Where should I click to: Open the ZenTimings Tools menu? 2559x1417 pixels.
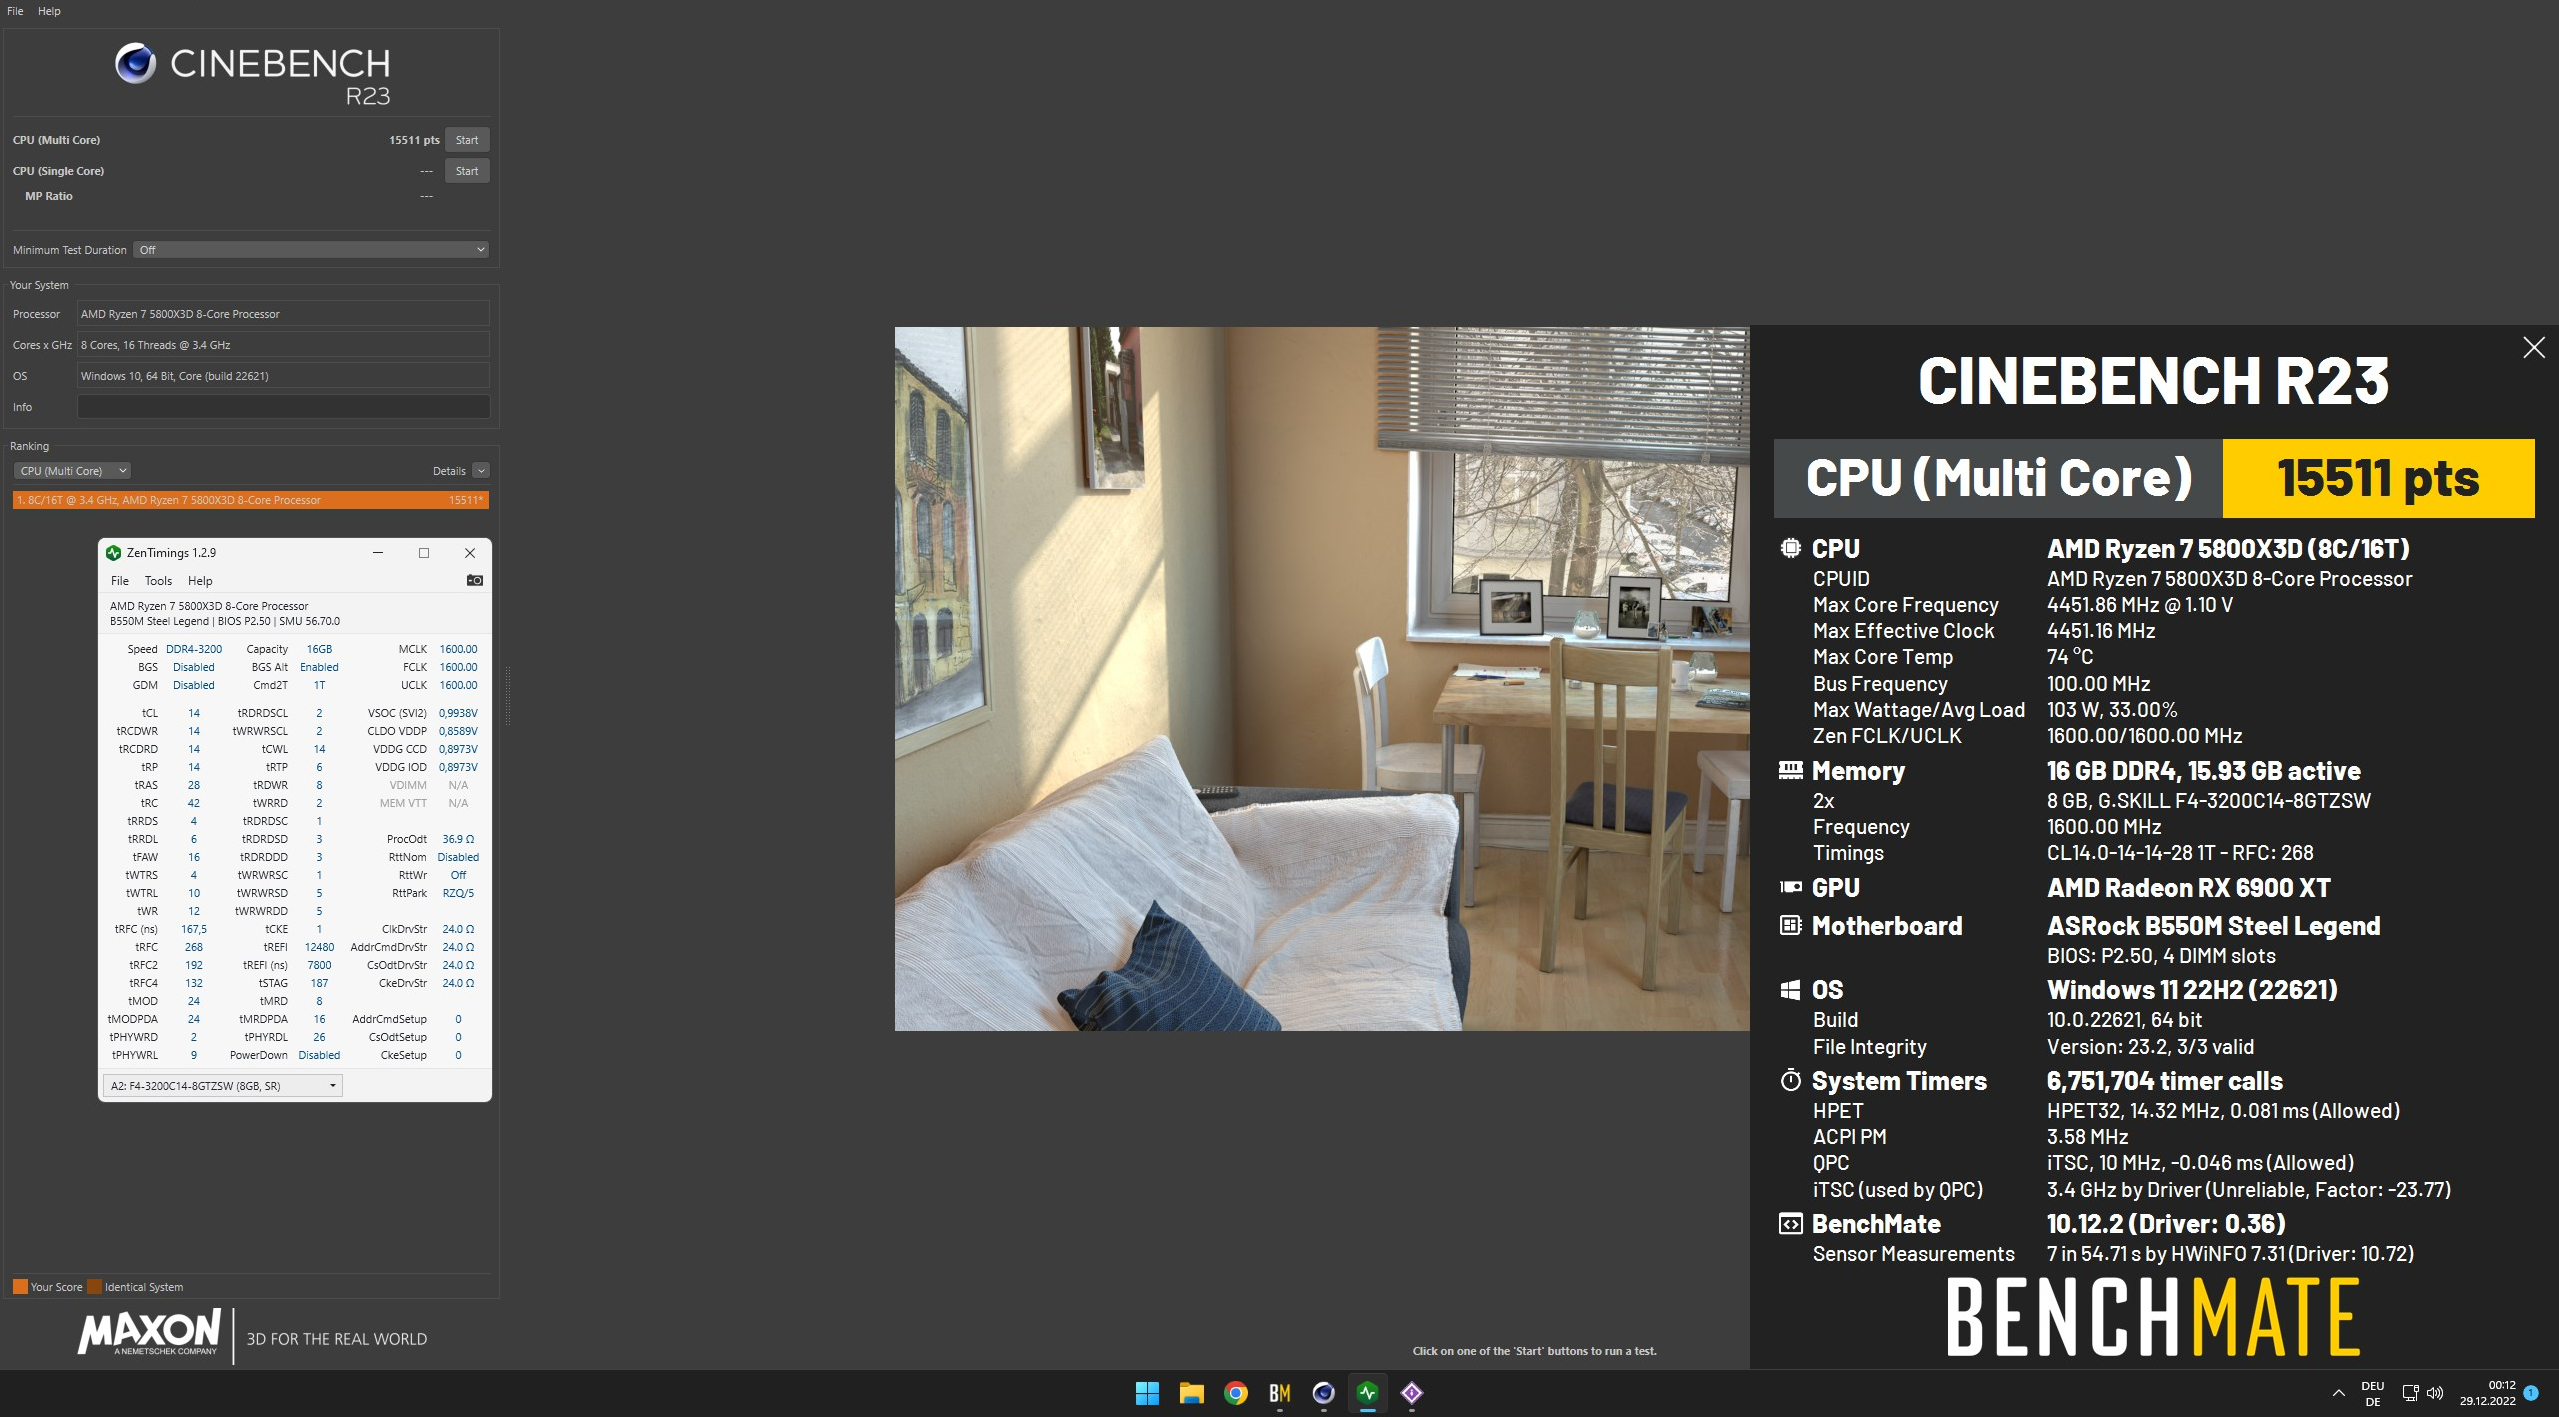pos(158,581)
